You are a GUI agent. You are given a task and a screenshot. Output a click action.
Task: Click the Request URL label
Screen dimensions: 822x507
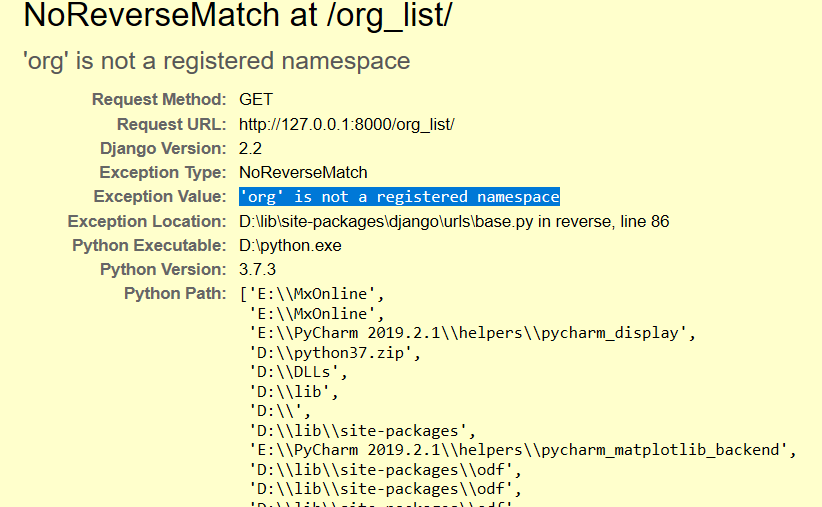(x=171, y=124)
